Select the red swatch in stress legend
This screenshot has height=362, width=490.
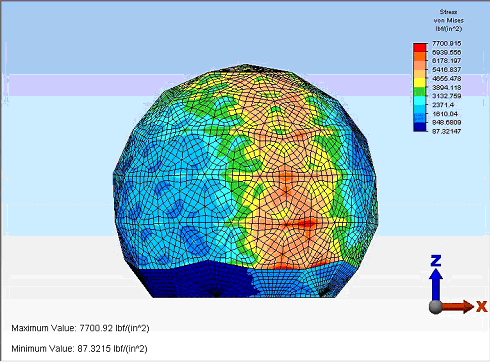tap(420, 47)
